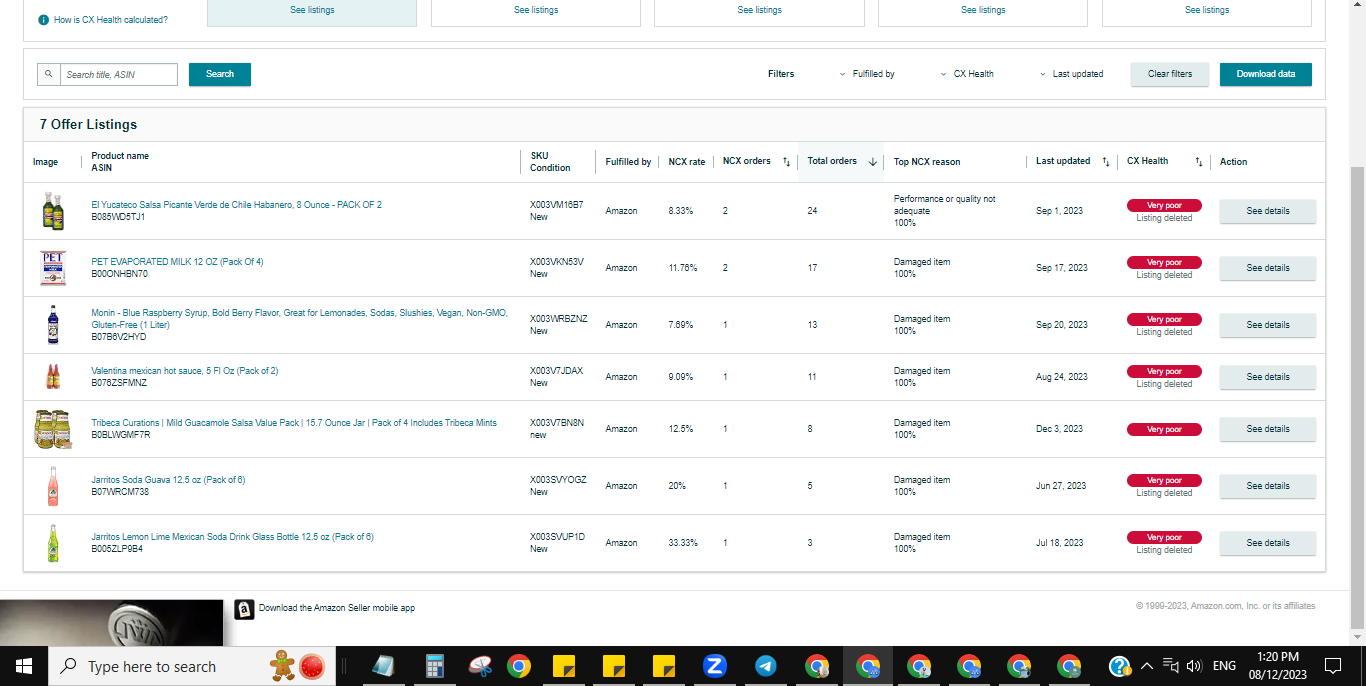The image size is (1366, 686).
Task: Click the Download data button
Action: pos(1266,74)
